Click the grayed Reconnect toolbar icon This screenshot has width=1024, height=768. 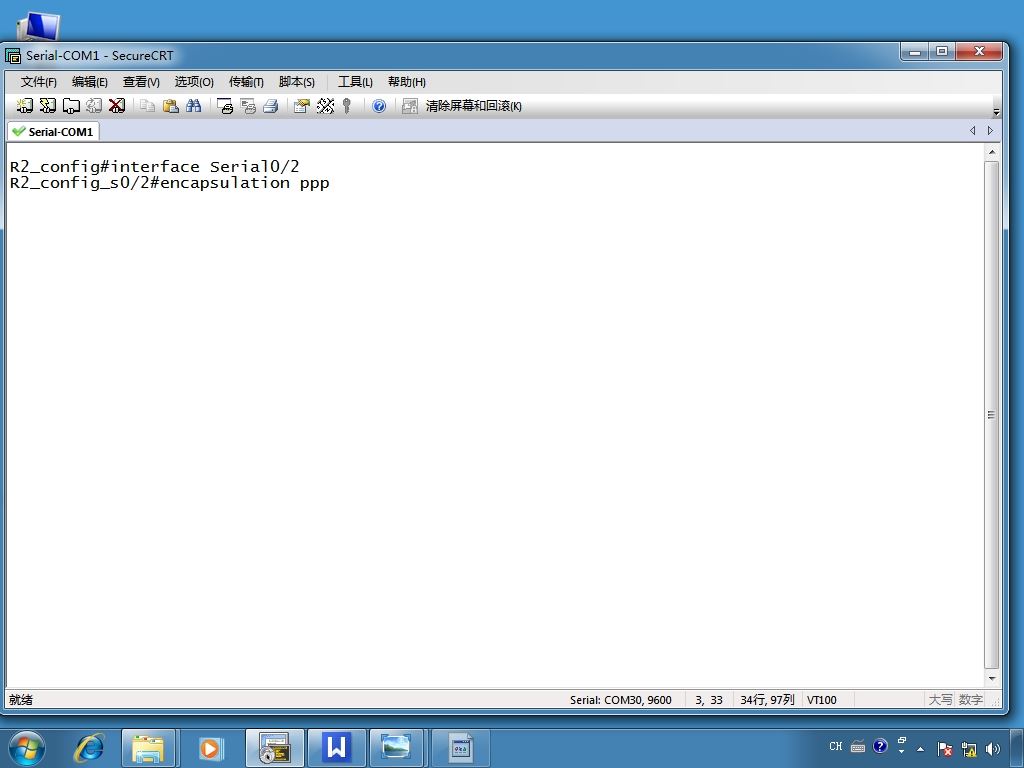point(94,106)
